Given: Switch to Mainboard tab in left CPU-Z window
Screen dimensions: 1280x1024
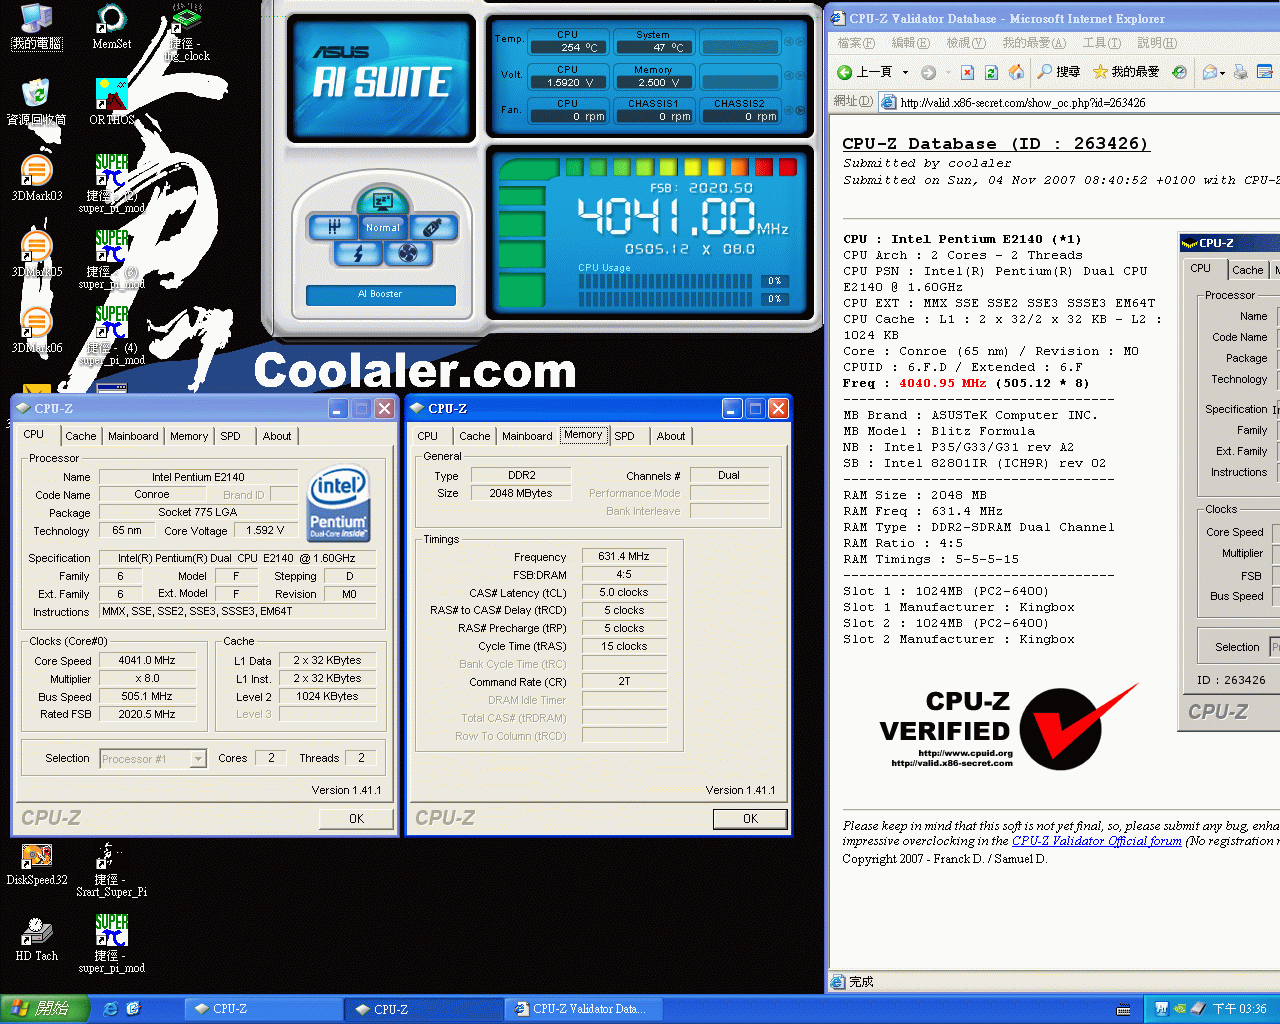Looking at the screenshot, I should pos(133,436).
